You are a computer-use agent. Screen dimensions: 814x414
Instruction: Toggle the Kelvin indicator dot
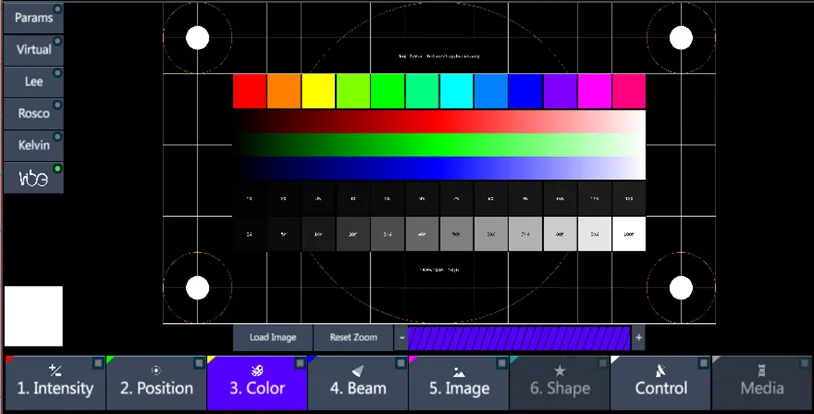(x=58, y=137)
